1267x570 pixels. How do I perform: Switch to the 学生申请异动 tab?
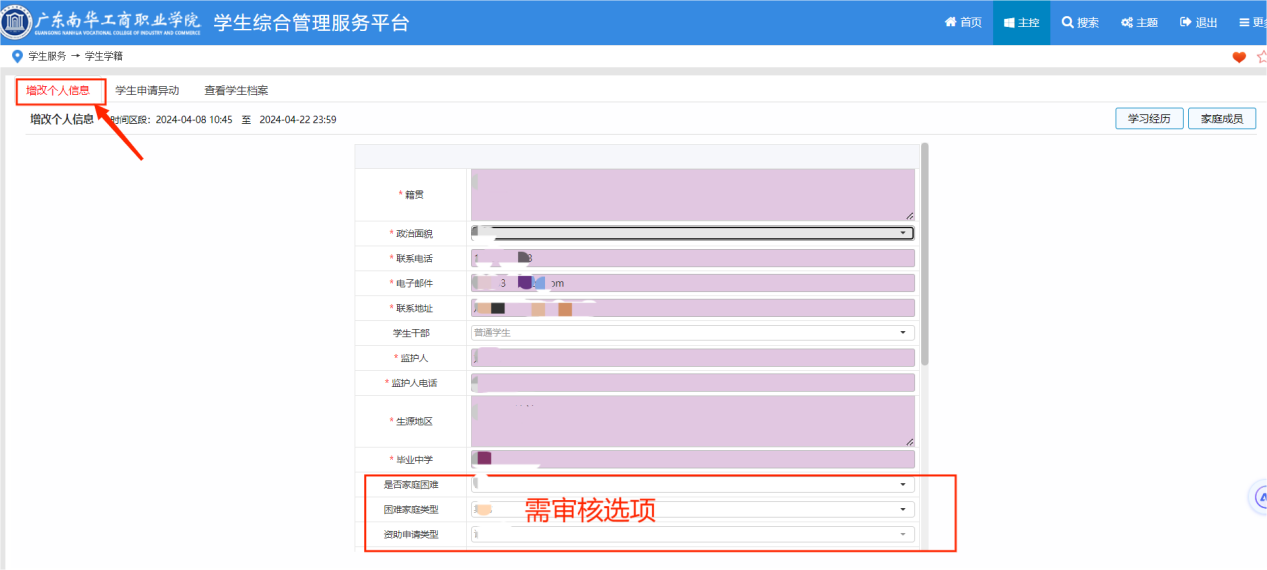(x=147, y=90)
